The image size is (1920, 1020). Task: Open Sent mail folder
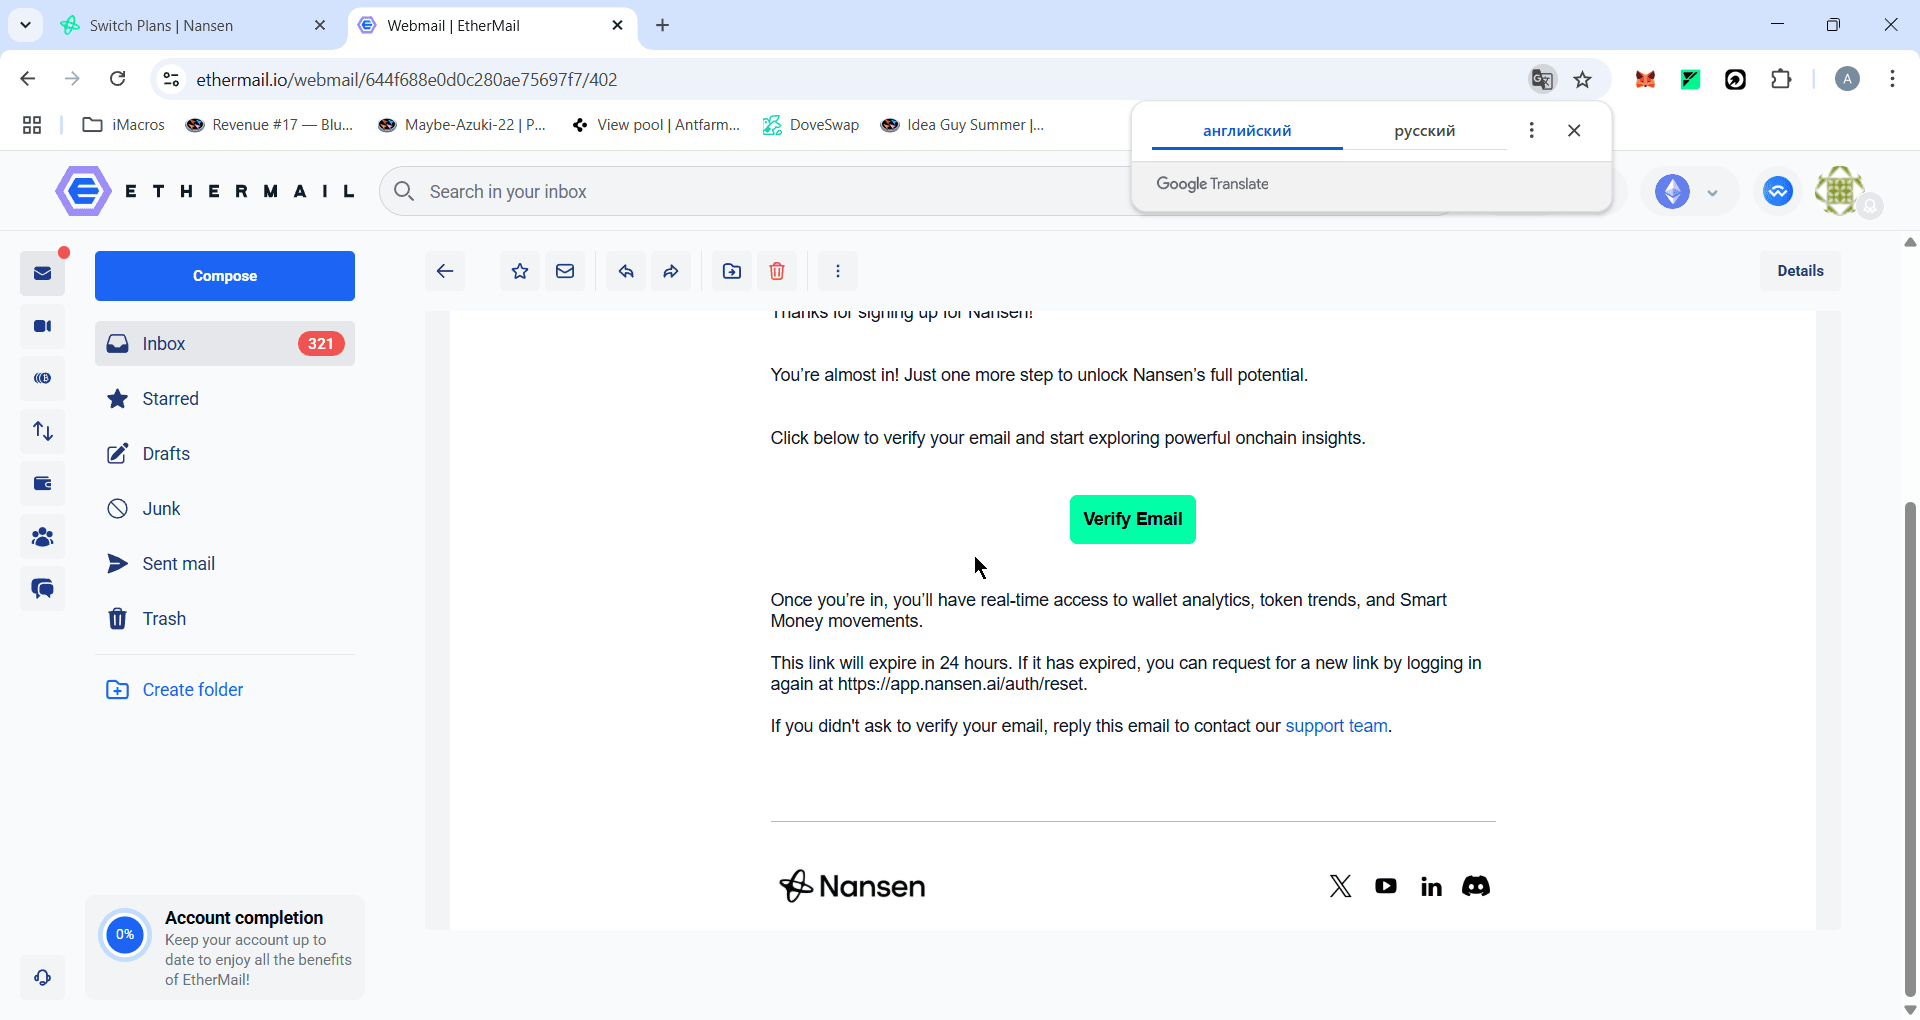[x=225, y=563]
